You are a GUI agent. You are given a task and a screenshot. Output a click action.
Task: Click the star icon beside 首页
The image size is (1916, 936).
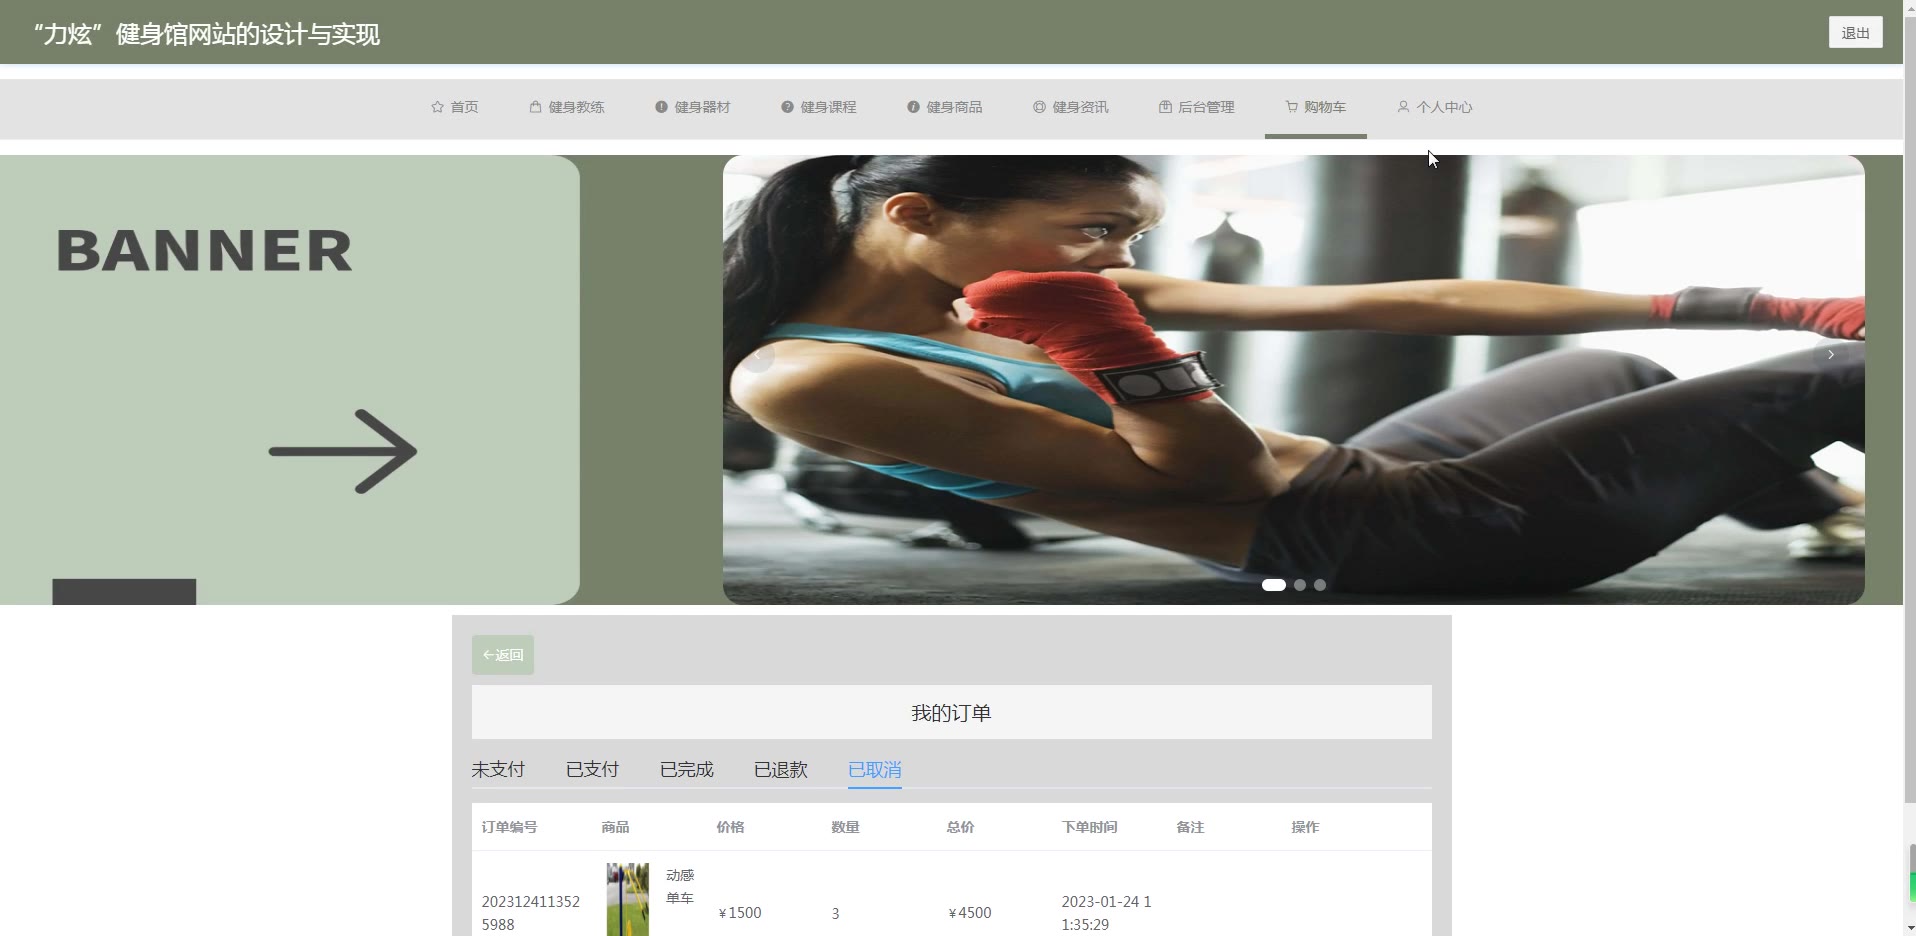pyautogui.click(x=437, y=107)
